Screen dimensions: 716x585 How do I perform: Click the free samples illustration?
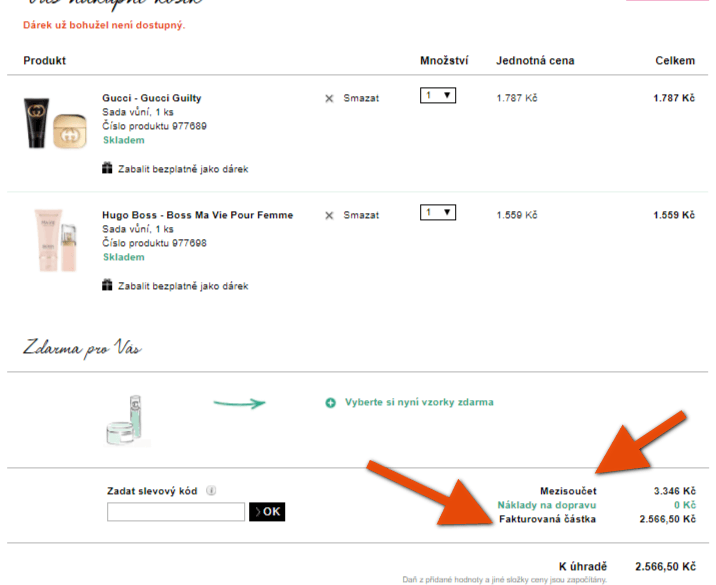click(x=126, y=420)
